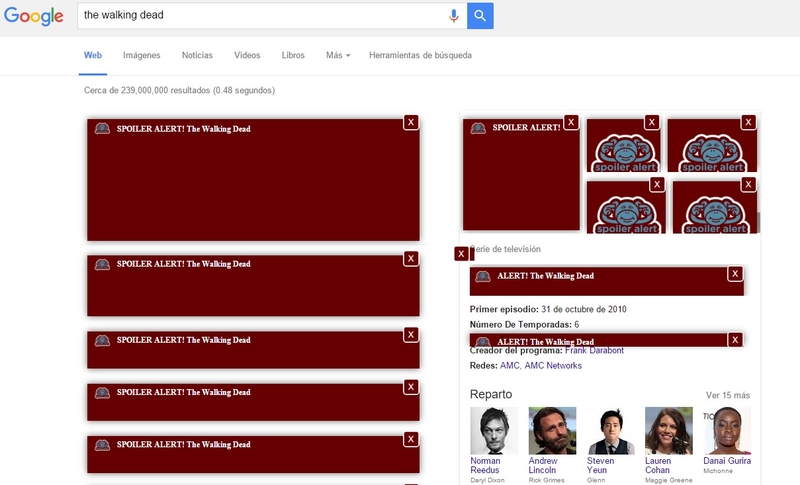
Task: Close the SPOILER ALERT! box in the knowledge panel
Action: click(571, 122)
